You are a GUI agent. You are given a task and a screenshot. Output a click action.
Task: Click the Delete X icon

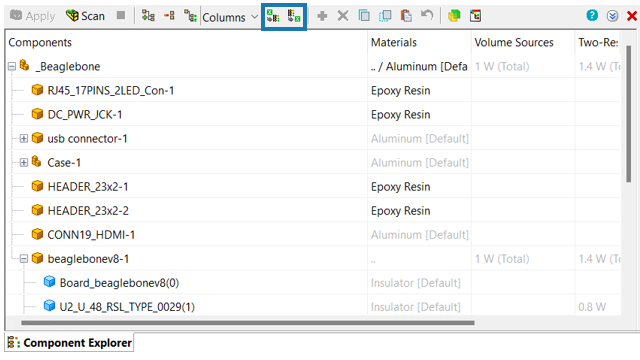(343, 16)
